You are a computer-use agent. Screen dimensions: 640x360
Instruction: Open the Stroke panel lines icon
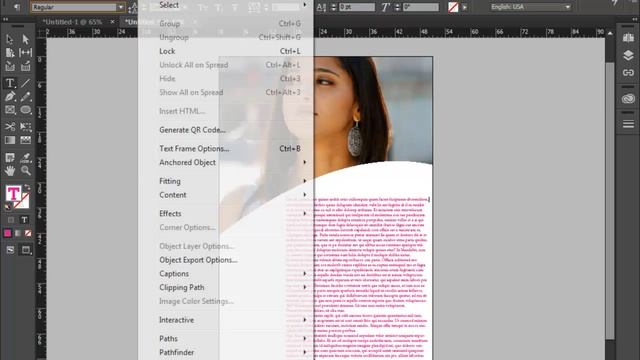(x=628, y=124)
